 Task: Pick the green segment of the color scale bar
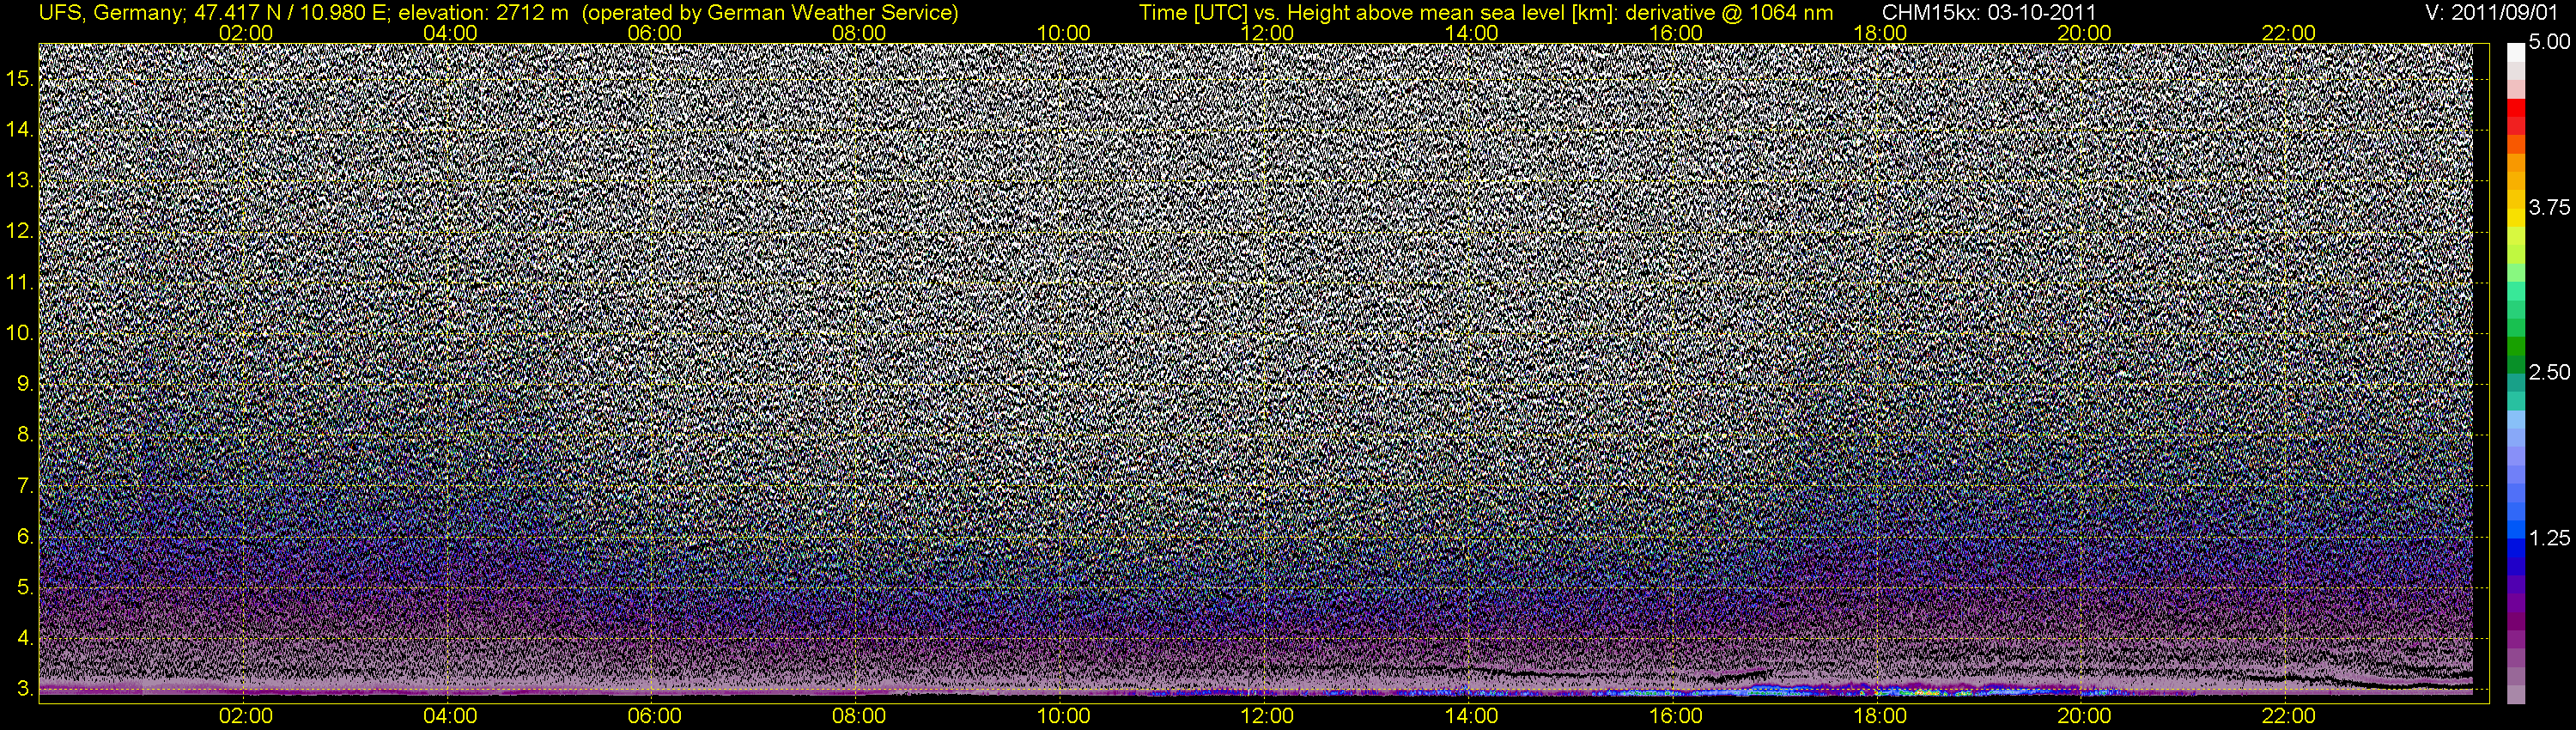click(x=2516, y=345)
